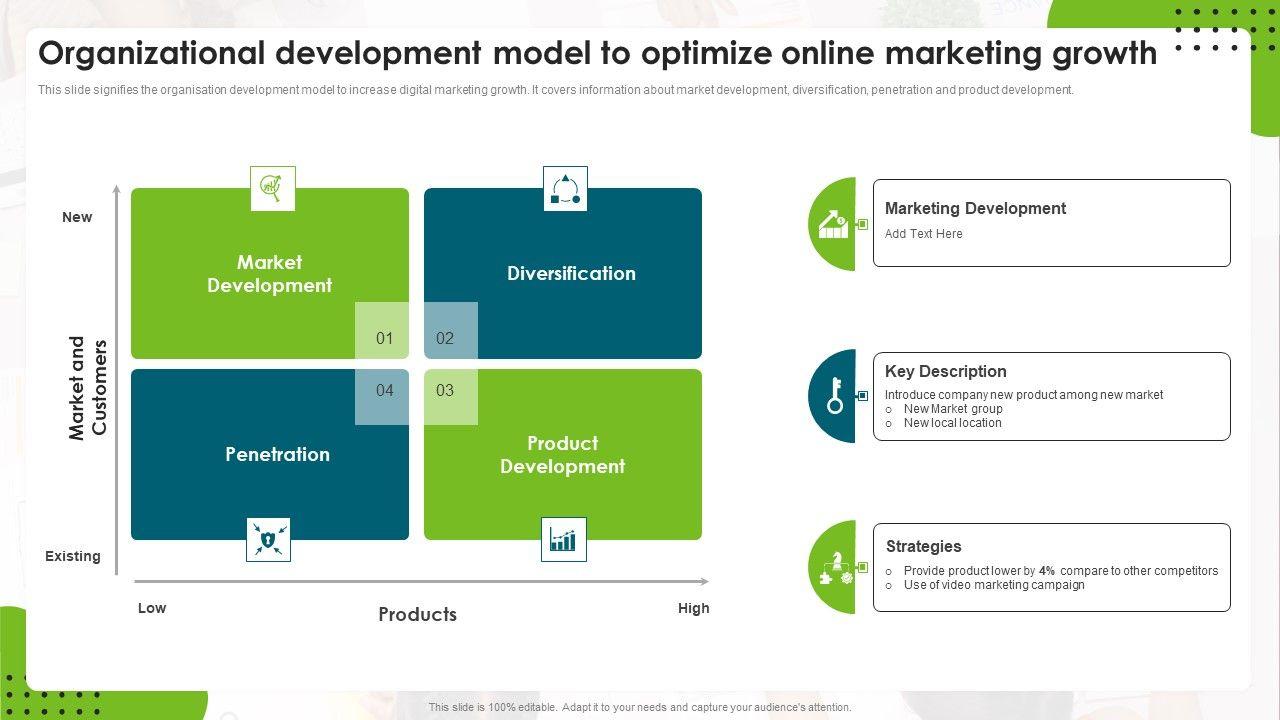
Task: Click the 01 quadrant number box
Action: [384, 339]
